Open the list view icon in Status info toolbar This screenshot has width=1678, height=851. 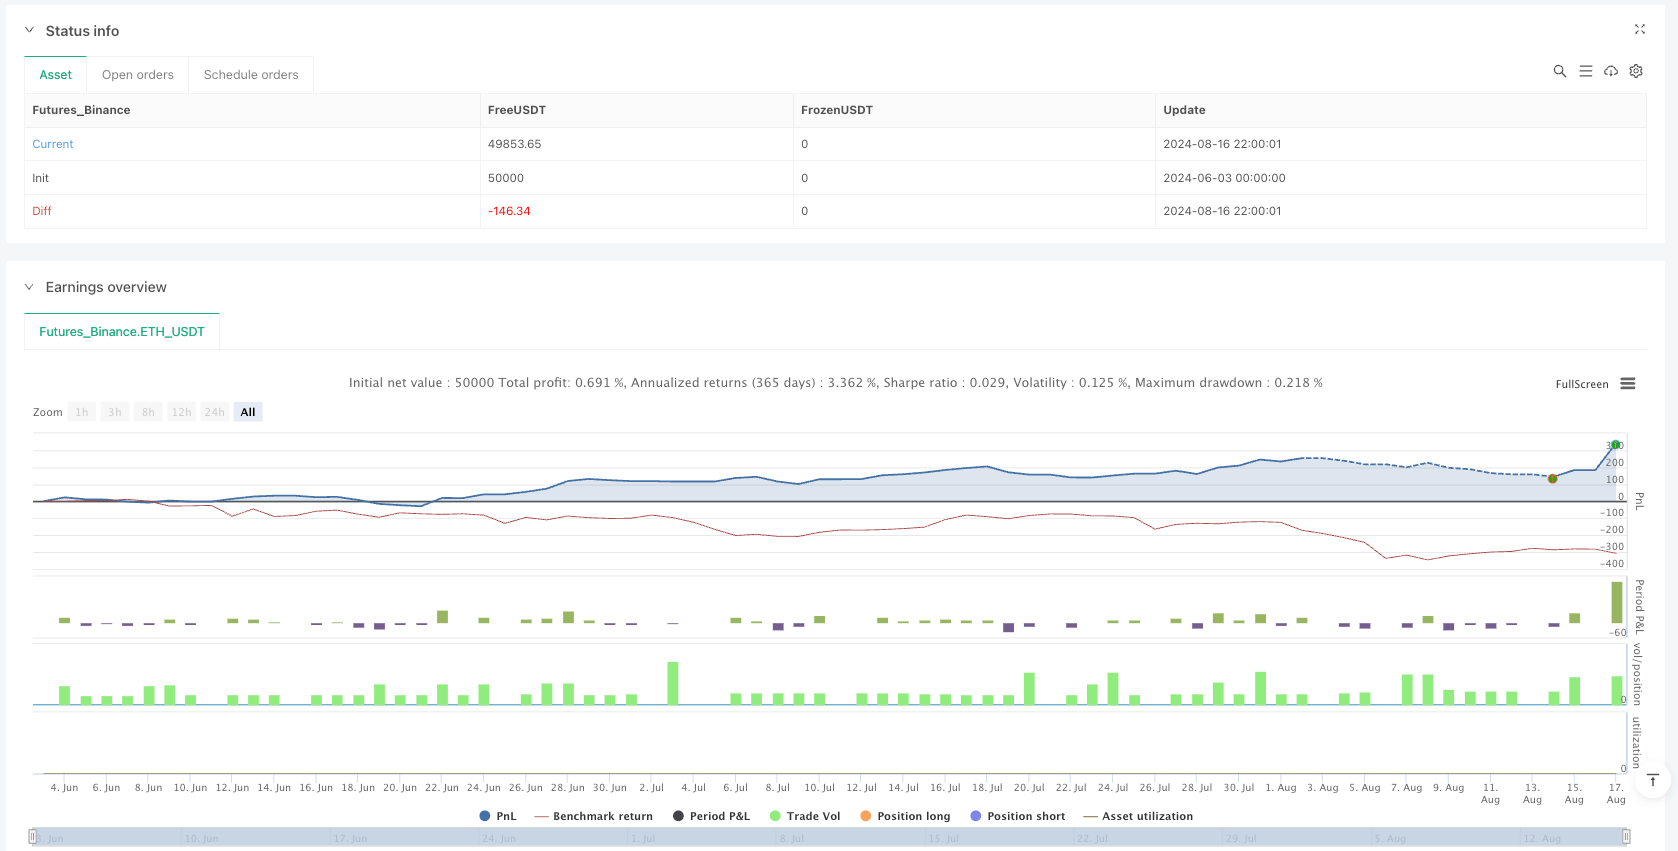pos(1585,71)
